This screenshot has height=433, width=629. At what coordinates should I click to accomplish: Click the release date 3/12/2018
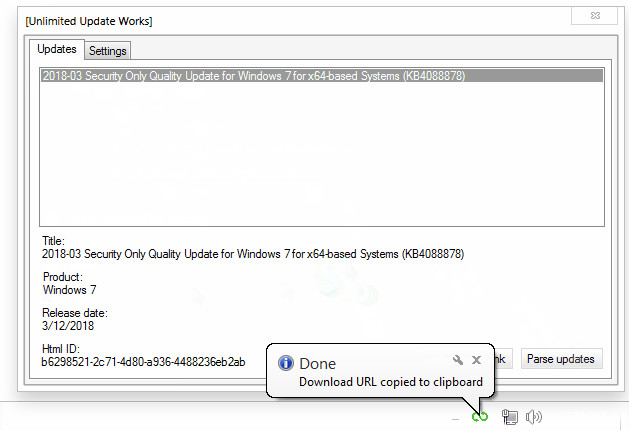click(x=68, y=325)
